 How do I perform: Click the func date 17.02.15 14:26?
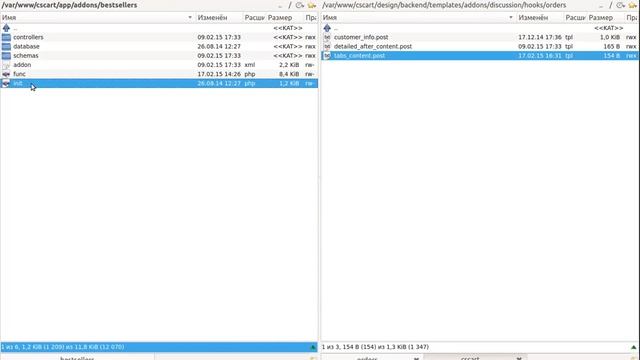(219, 74)
